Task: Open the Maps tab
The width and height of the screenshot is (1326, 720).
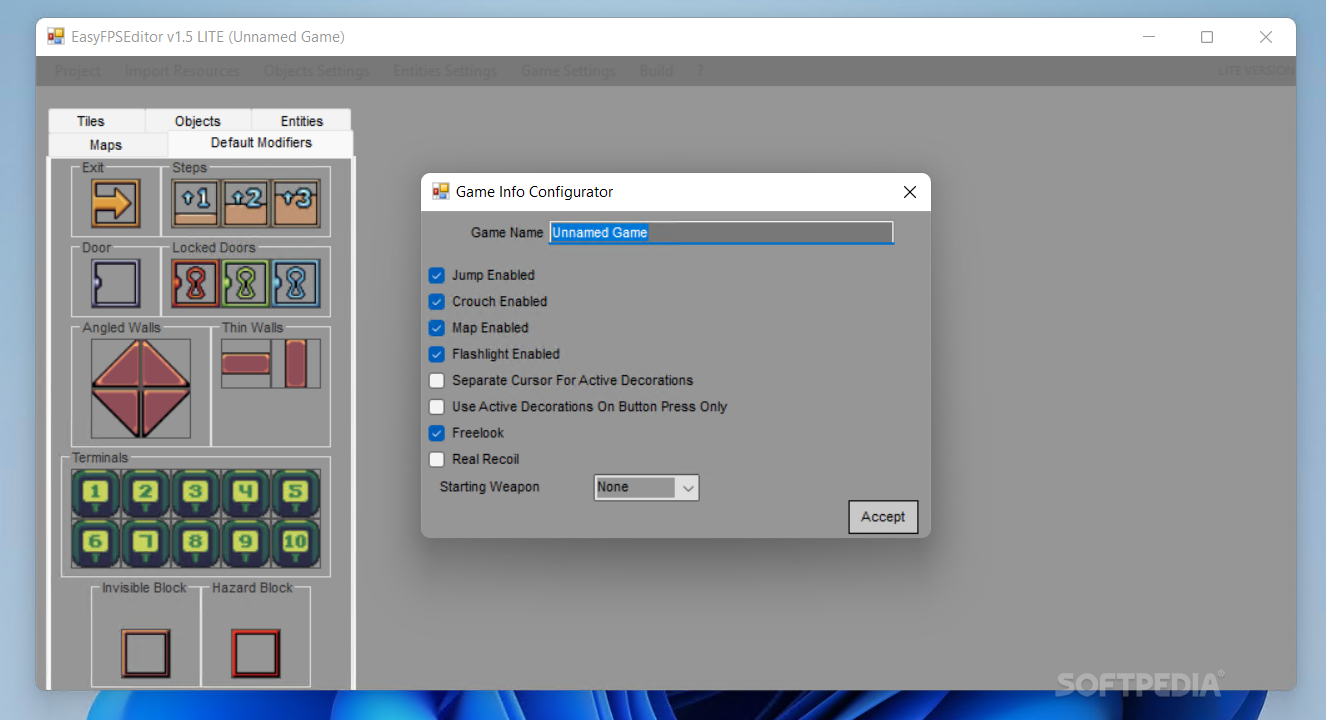Action: [106, 145]
